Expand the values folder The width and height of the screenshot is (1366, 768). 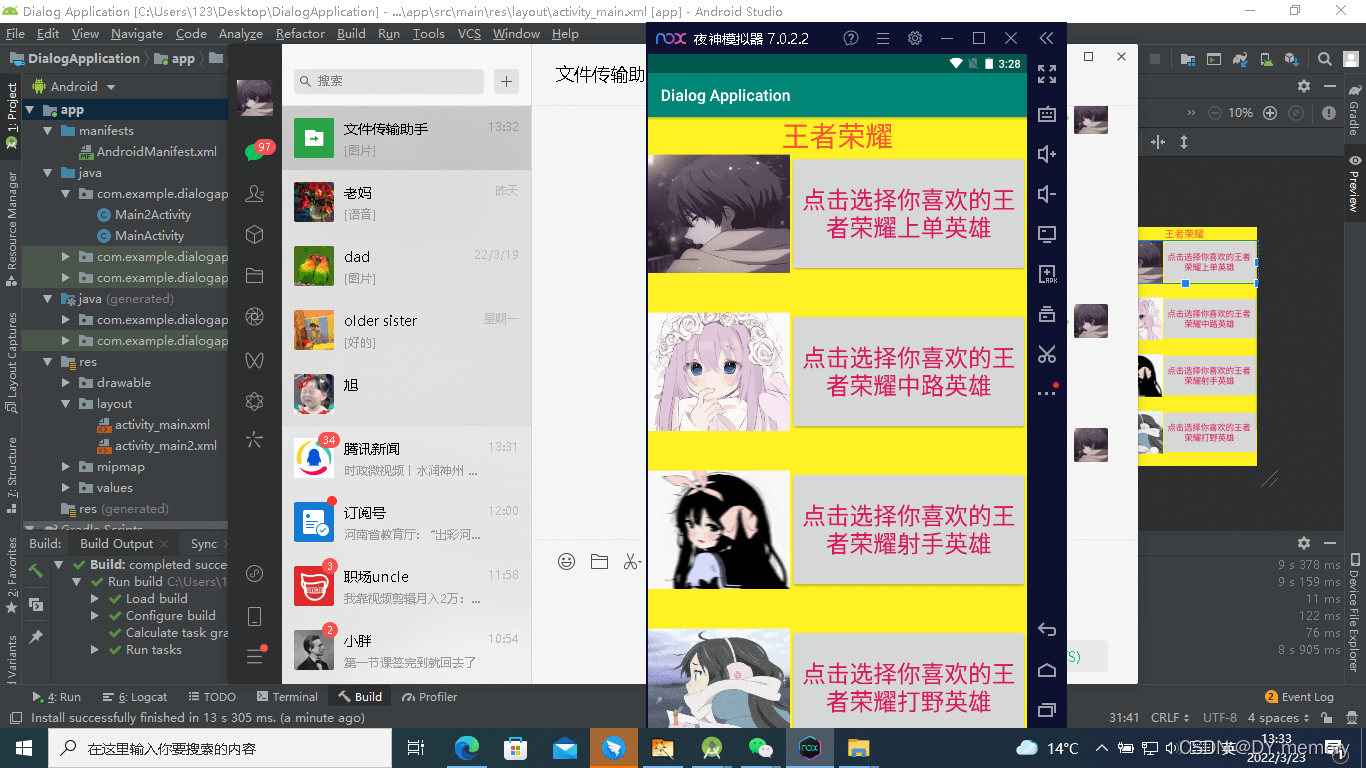pos(66,488)
